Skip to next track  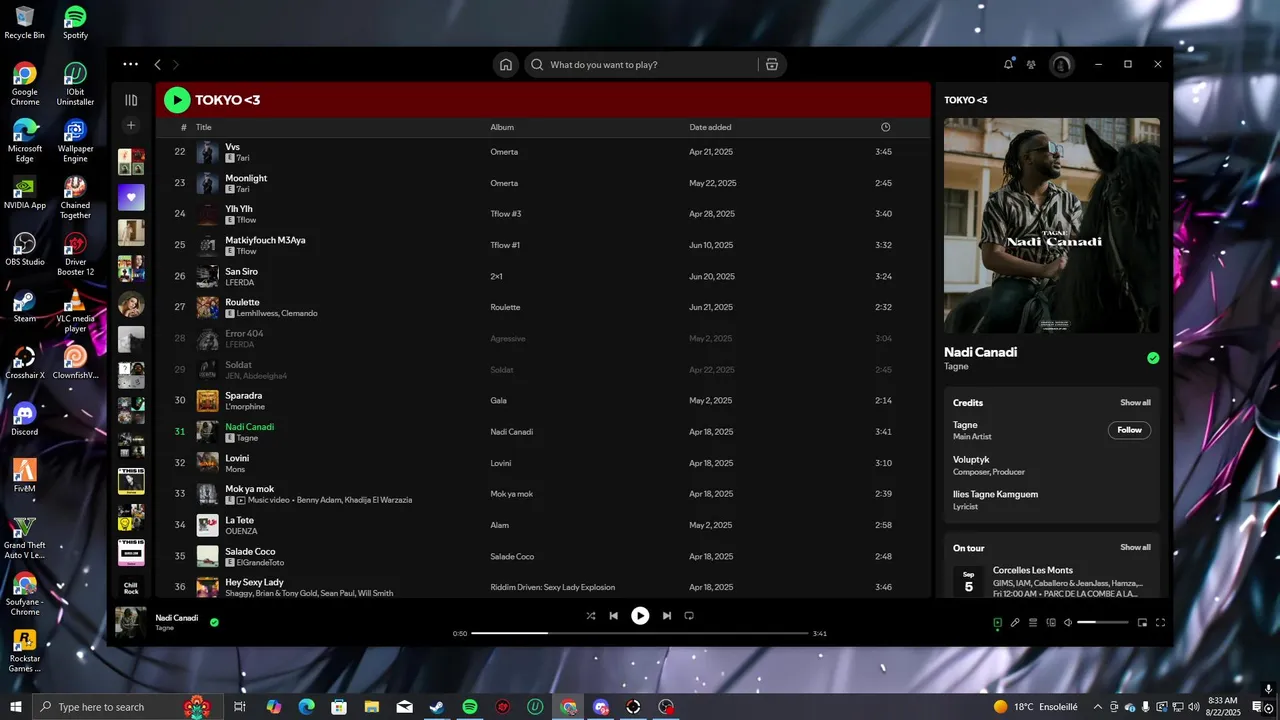[667, 616]
